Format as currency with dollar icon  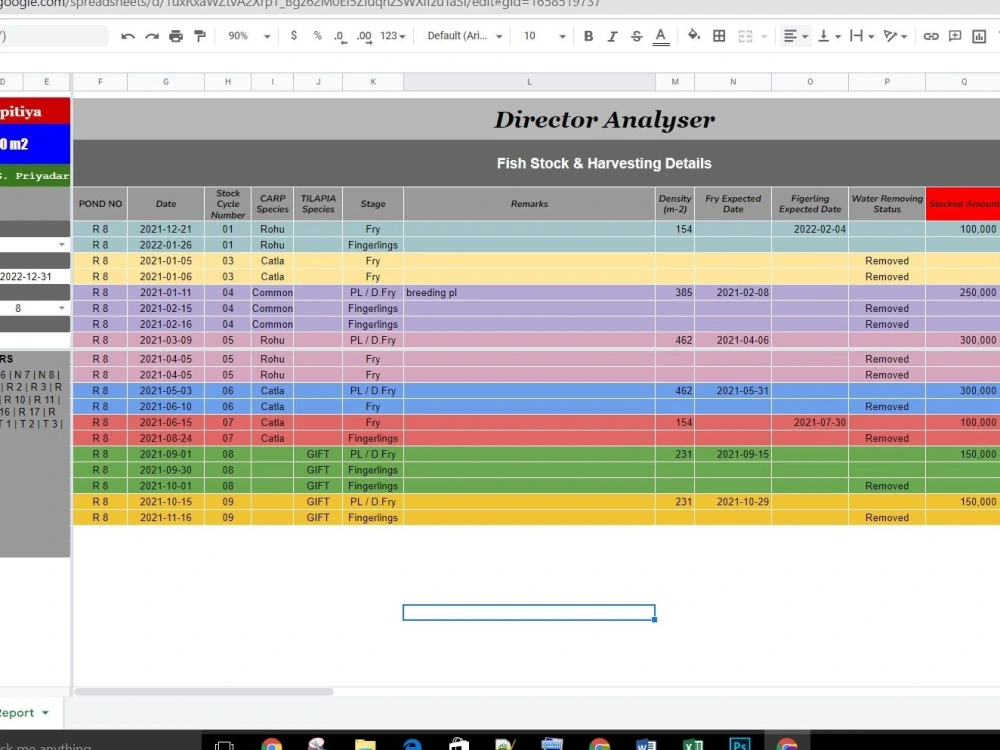tap(293, 36)
